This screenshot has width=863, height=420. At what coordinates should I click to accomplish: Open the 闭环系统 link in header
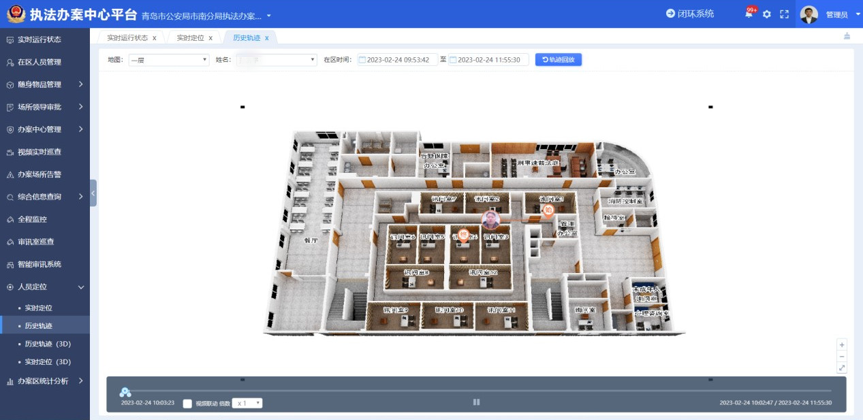[690, 14]
